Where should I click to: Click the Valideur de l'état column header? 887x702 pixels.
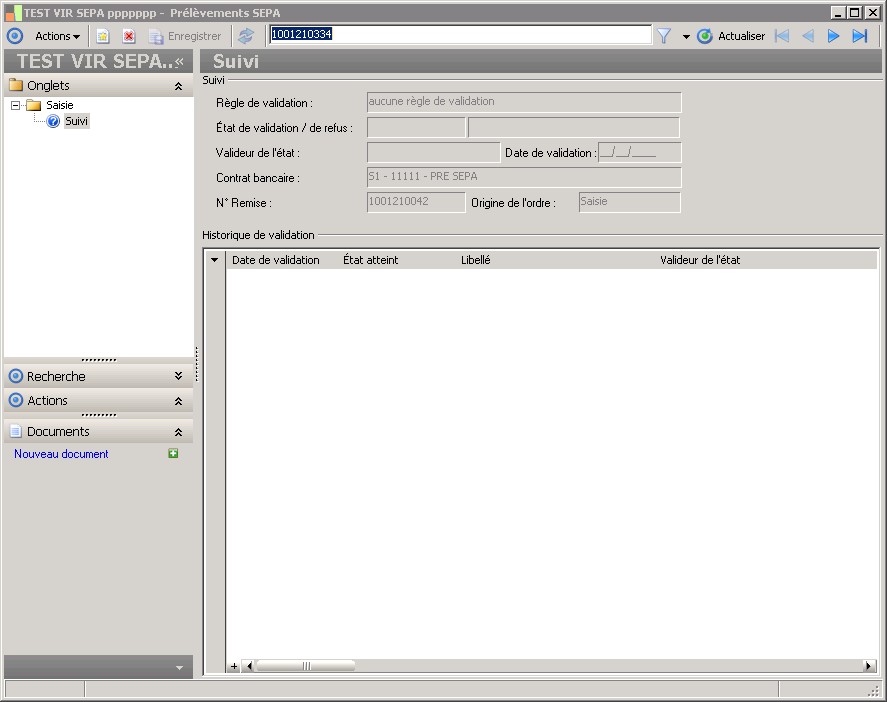700,260
